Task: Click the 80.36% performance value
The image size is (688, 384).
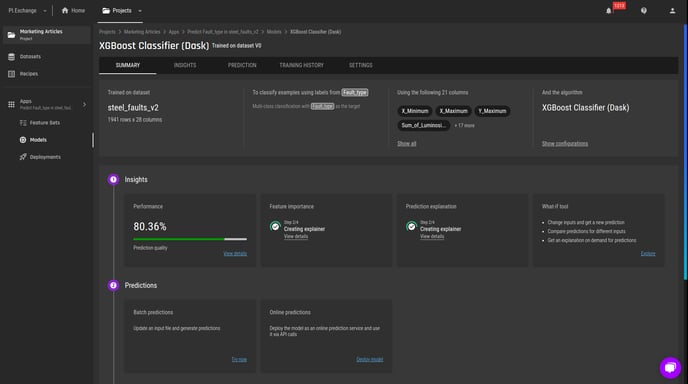Action: click(150, 226)
